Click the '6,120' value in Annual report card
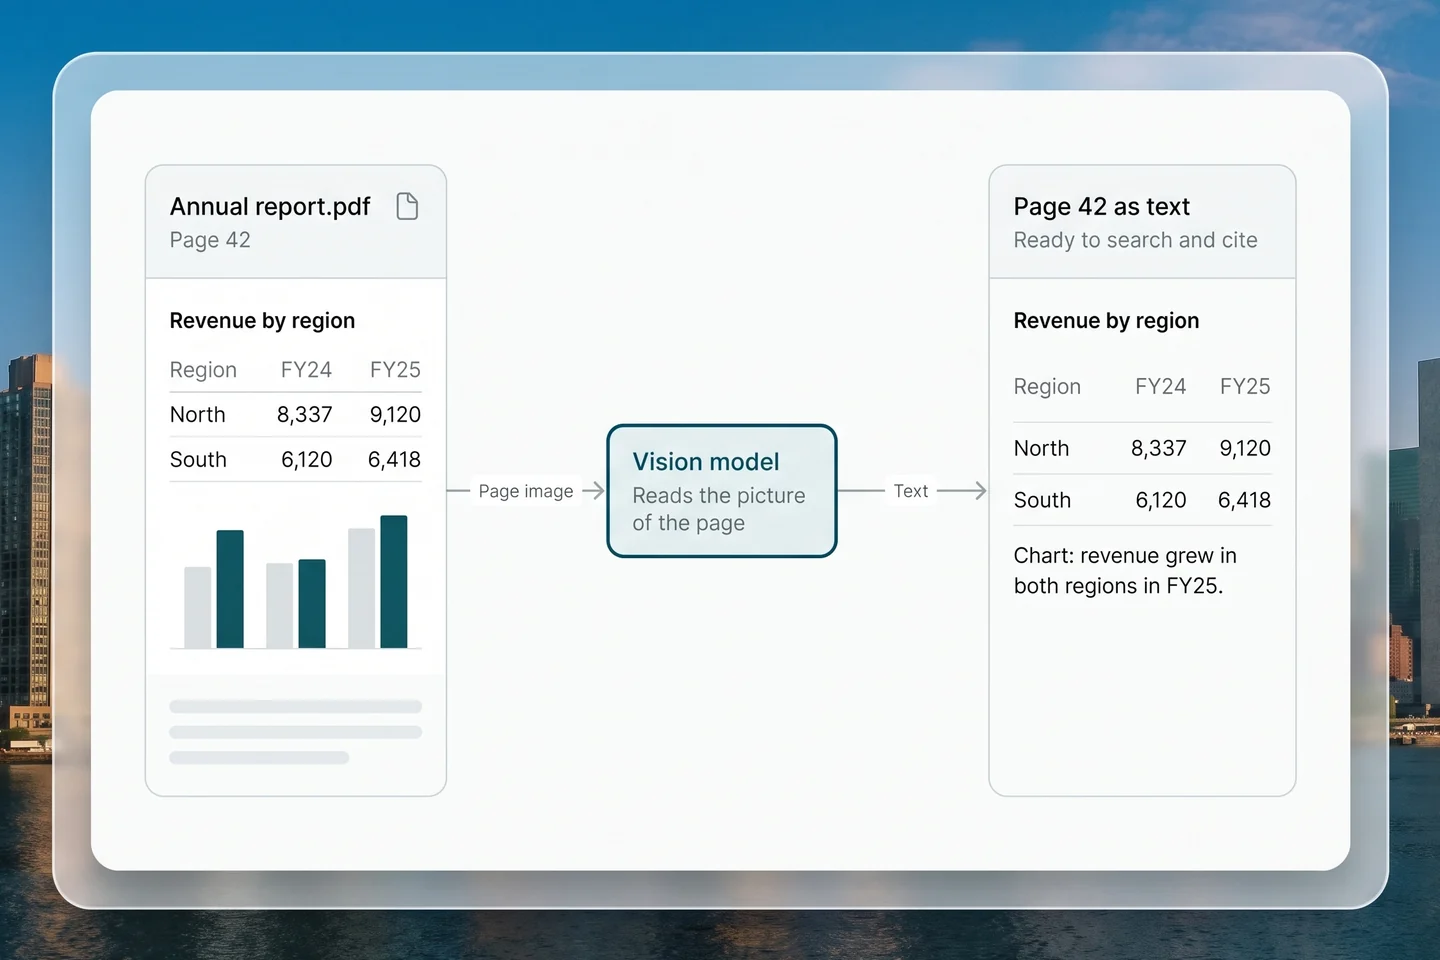 pyautogui.click(x=307, y=460)
